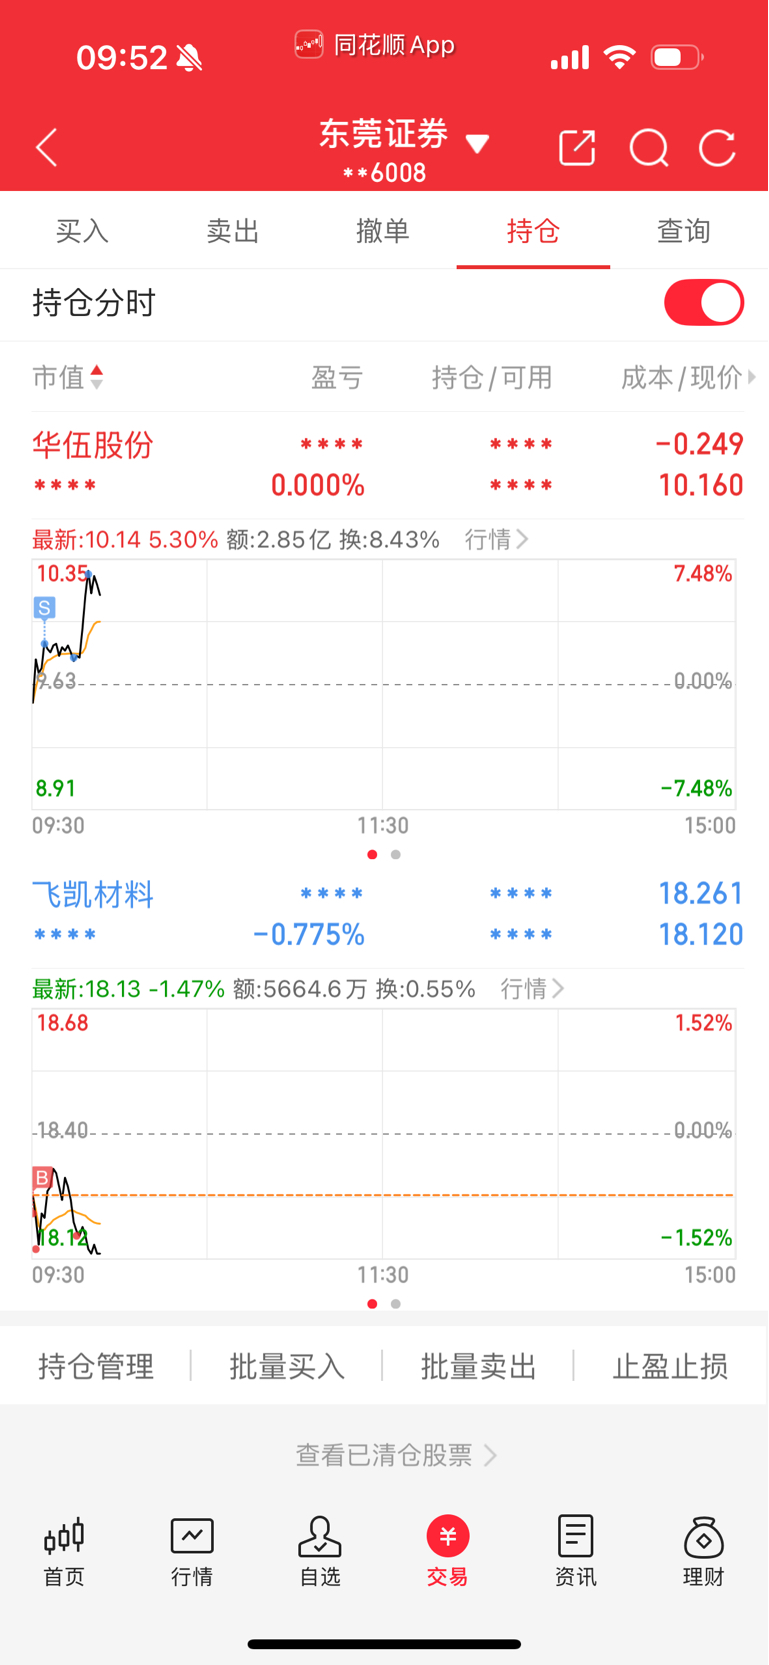Screen dimensions: 769x1665
Task: Open 首页 in the bottom navigation
Action: coord(64,1552)
